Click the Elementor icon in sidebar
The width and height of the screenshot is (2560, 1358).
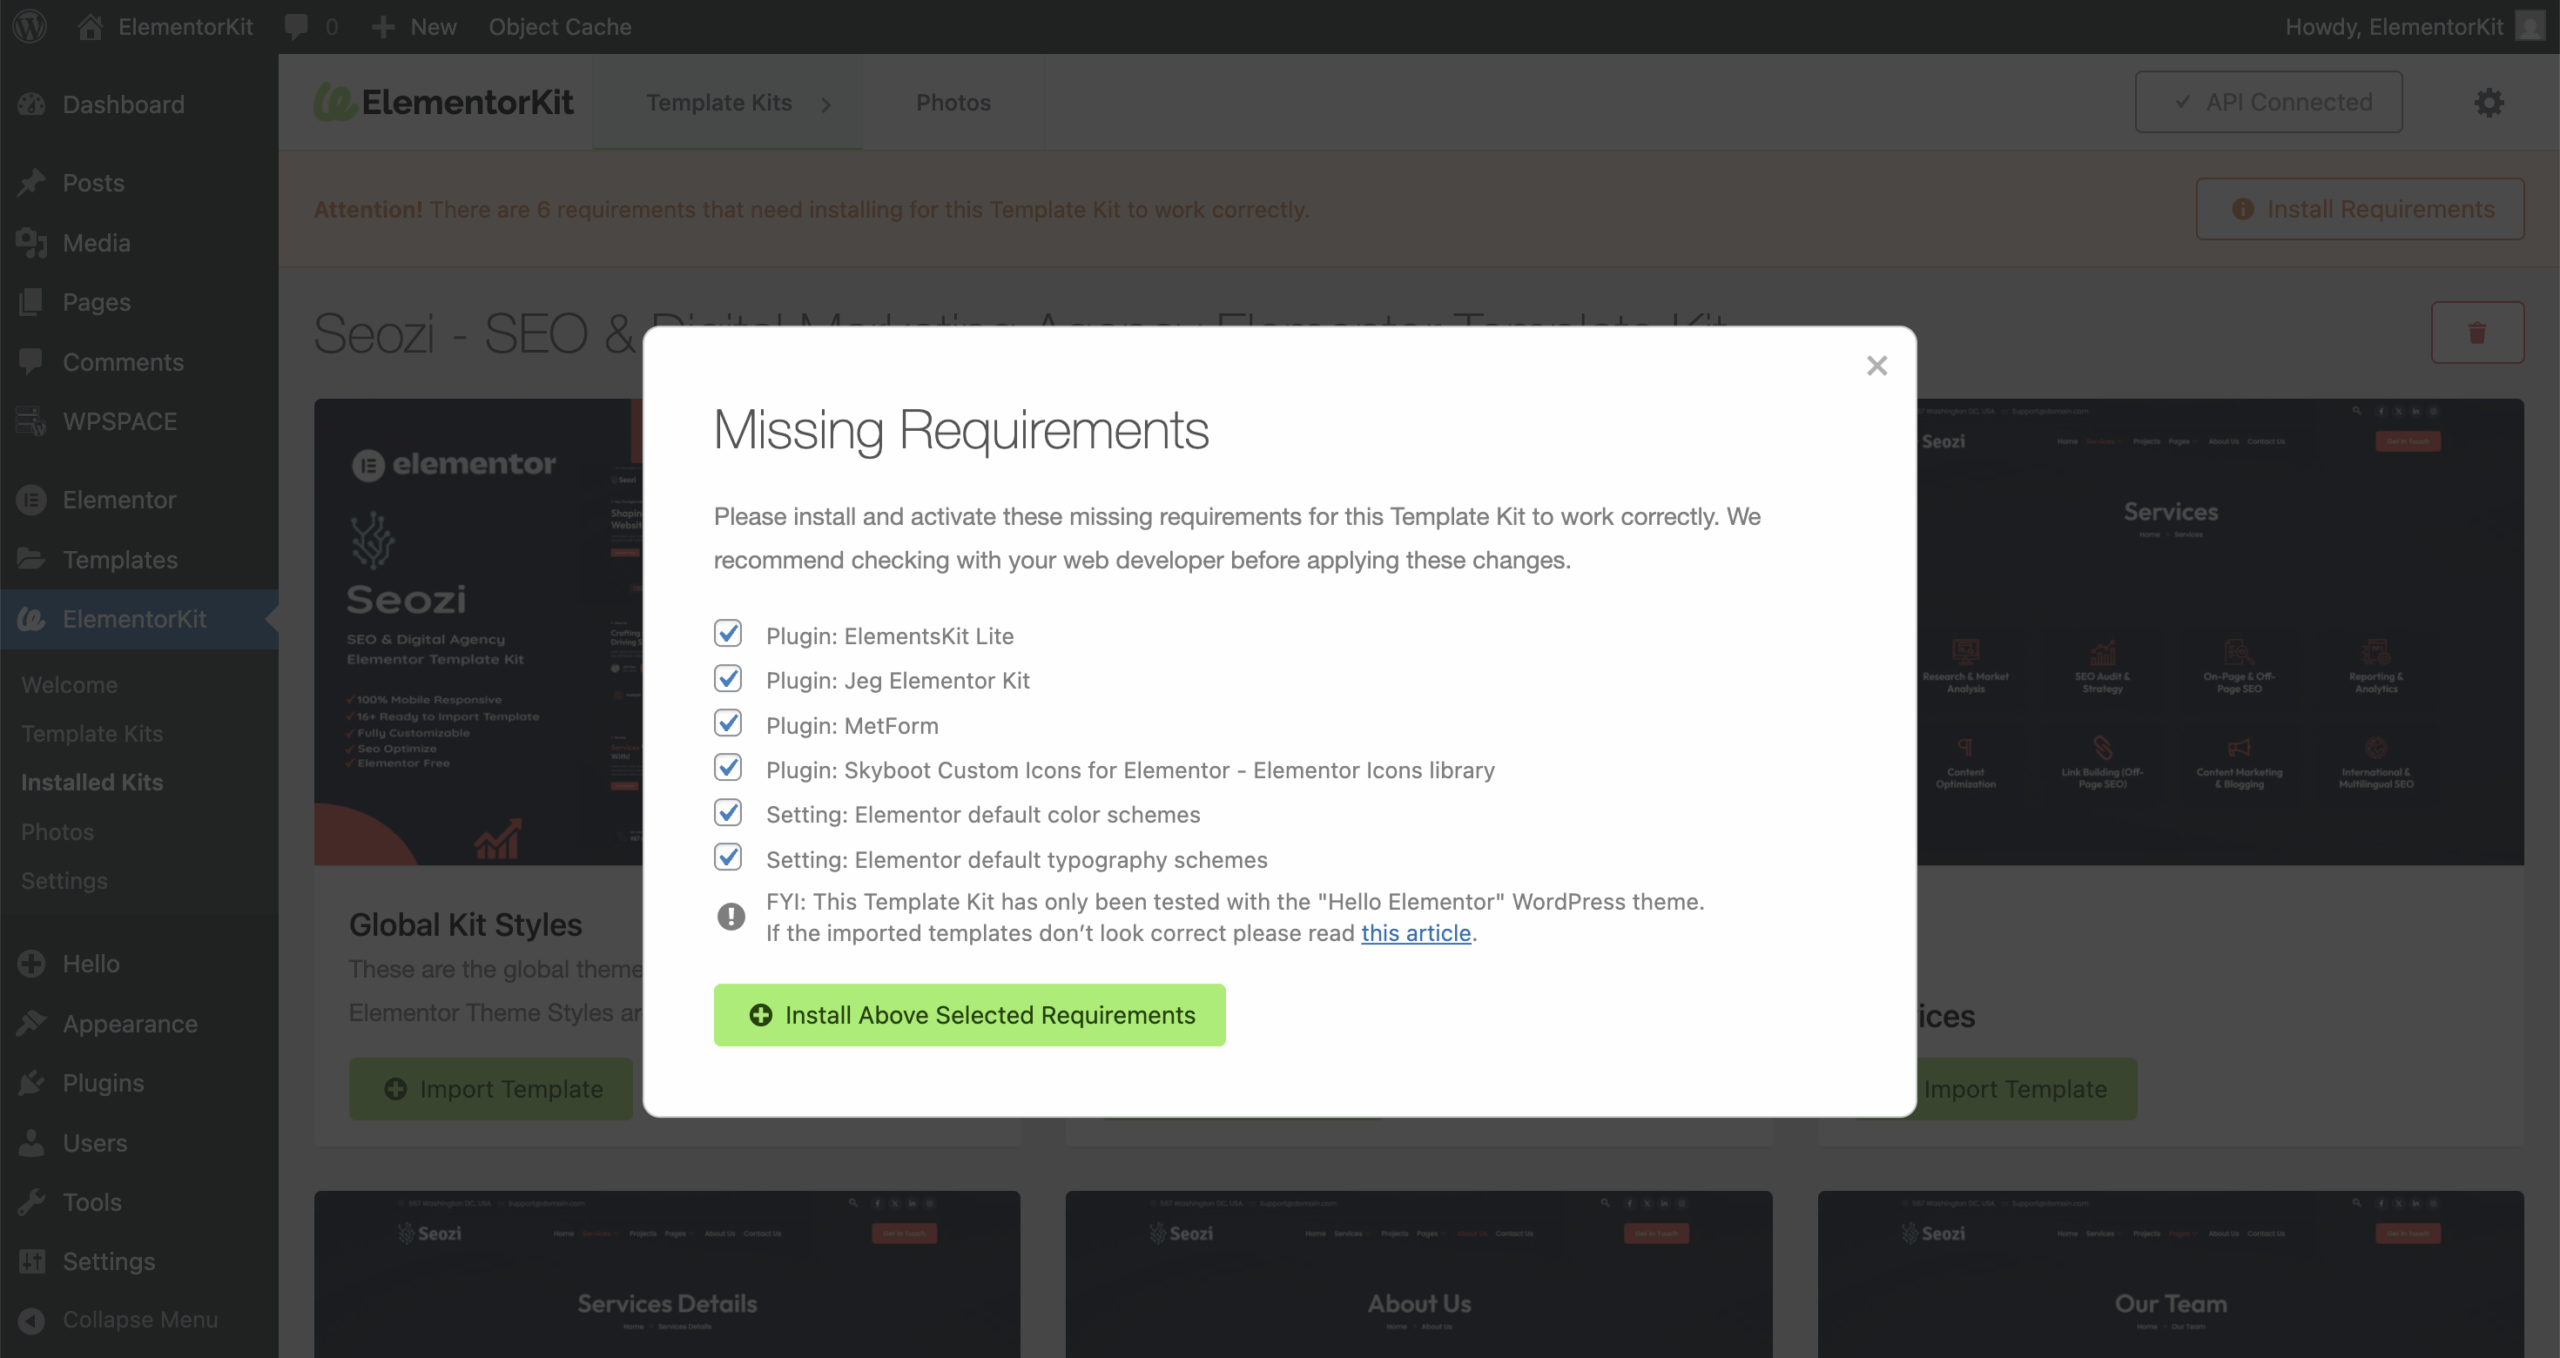[31, 500]
